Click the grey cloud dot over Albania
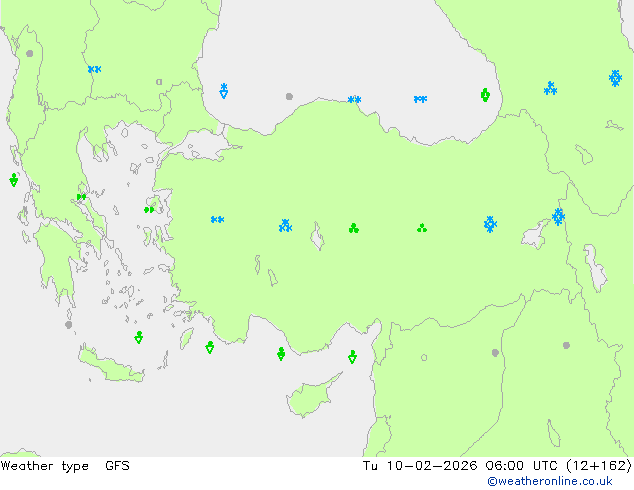634x490 pixels. 30,53
